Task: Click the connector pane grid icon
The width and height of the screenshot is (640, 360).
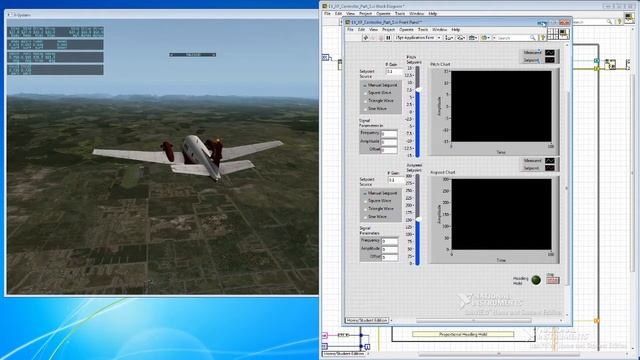Action: point(553,33)
